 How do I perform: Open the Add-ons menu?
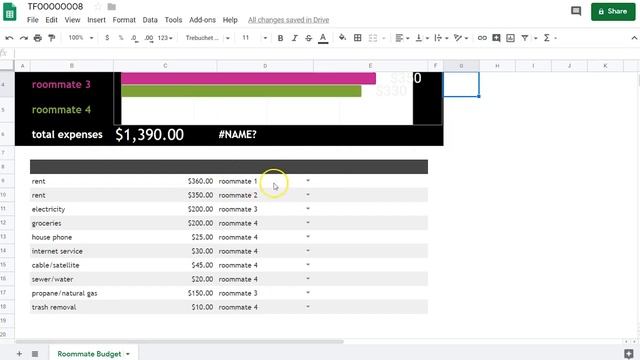tap(202, 20)
